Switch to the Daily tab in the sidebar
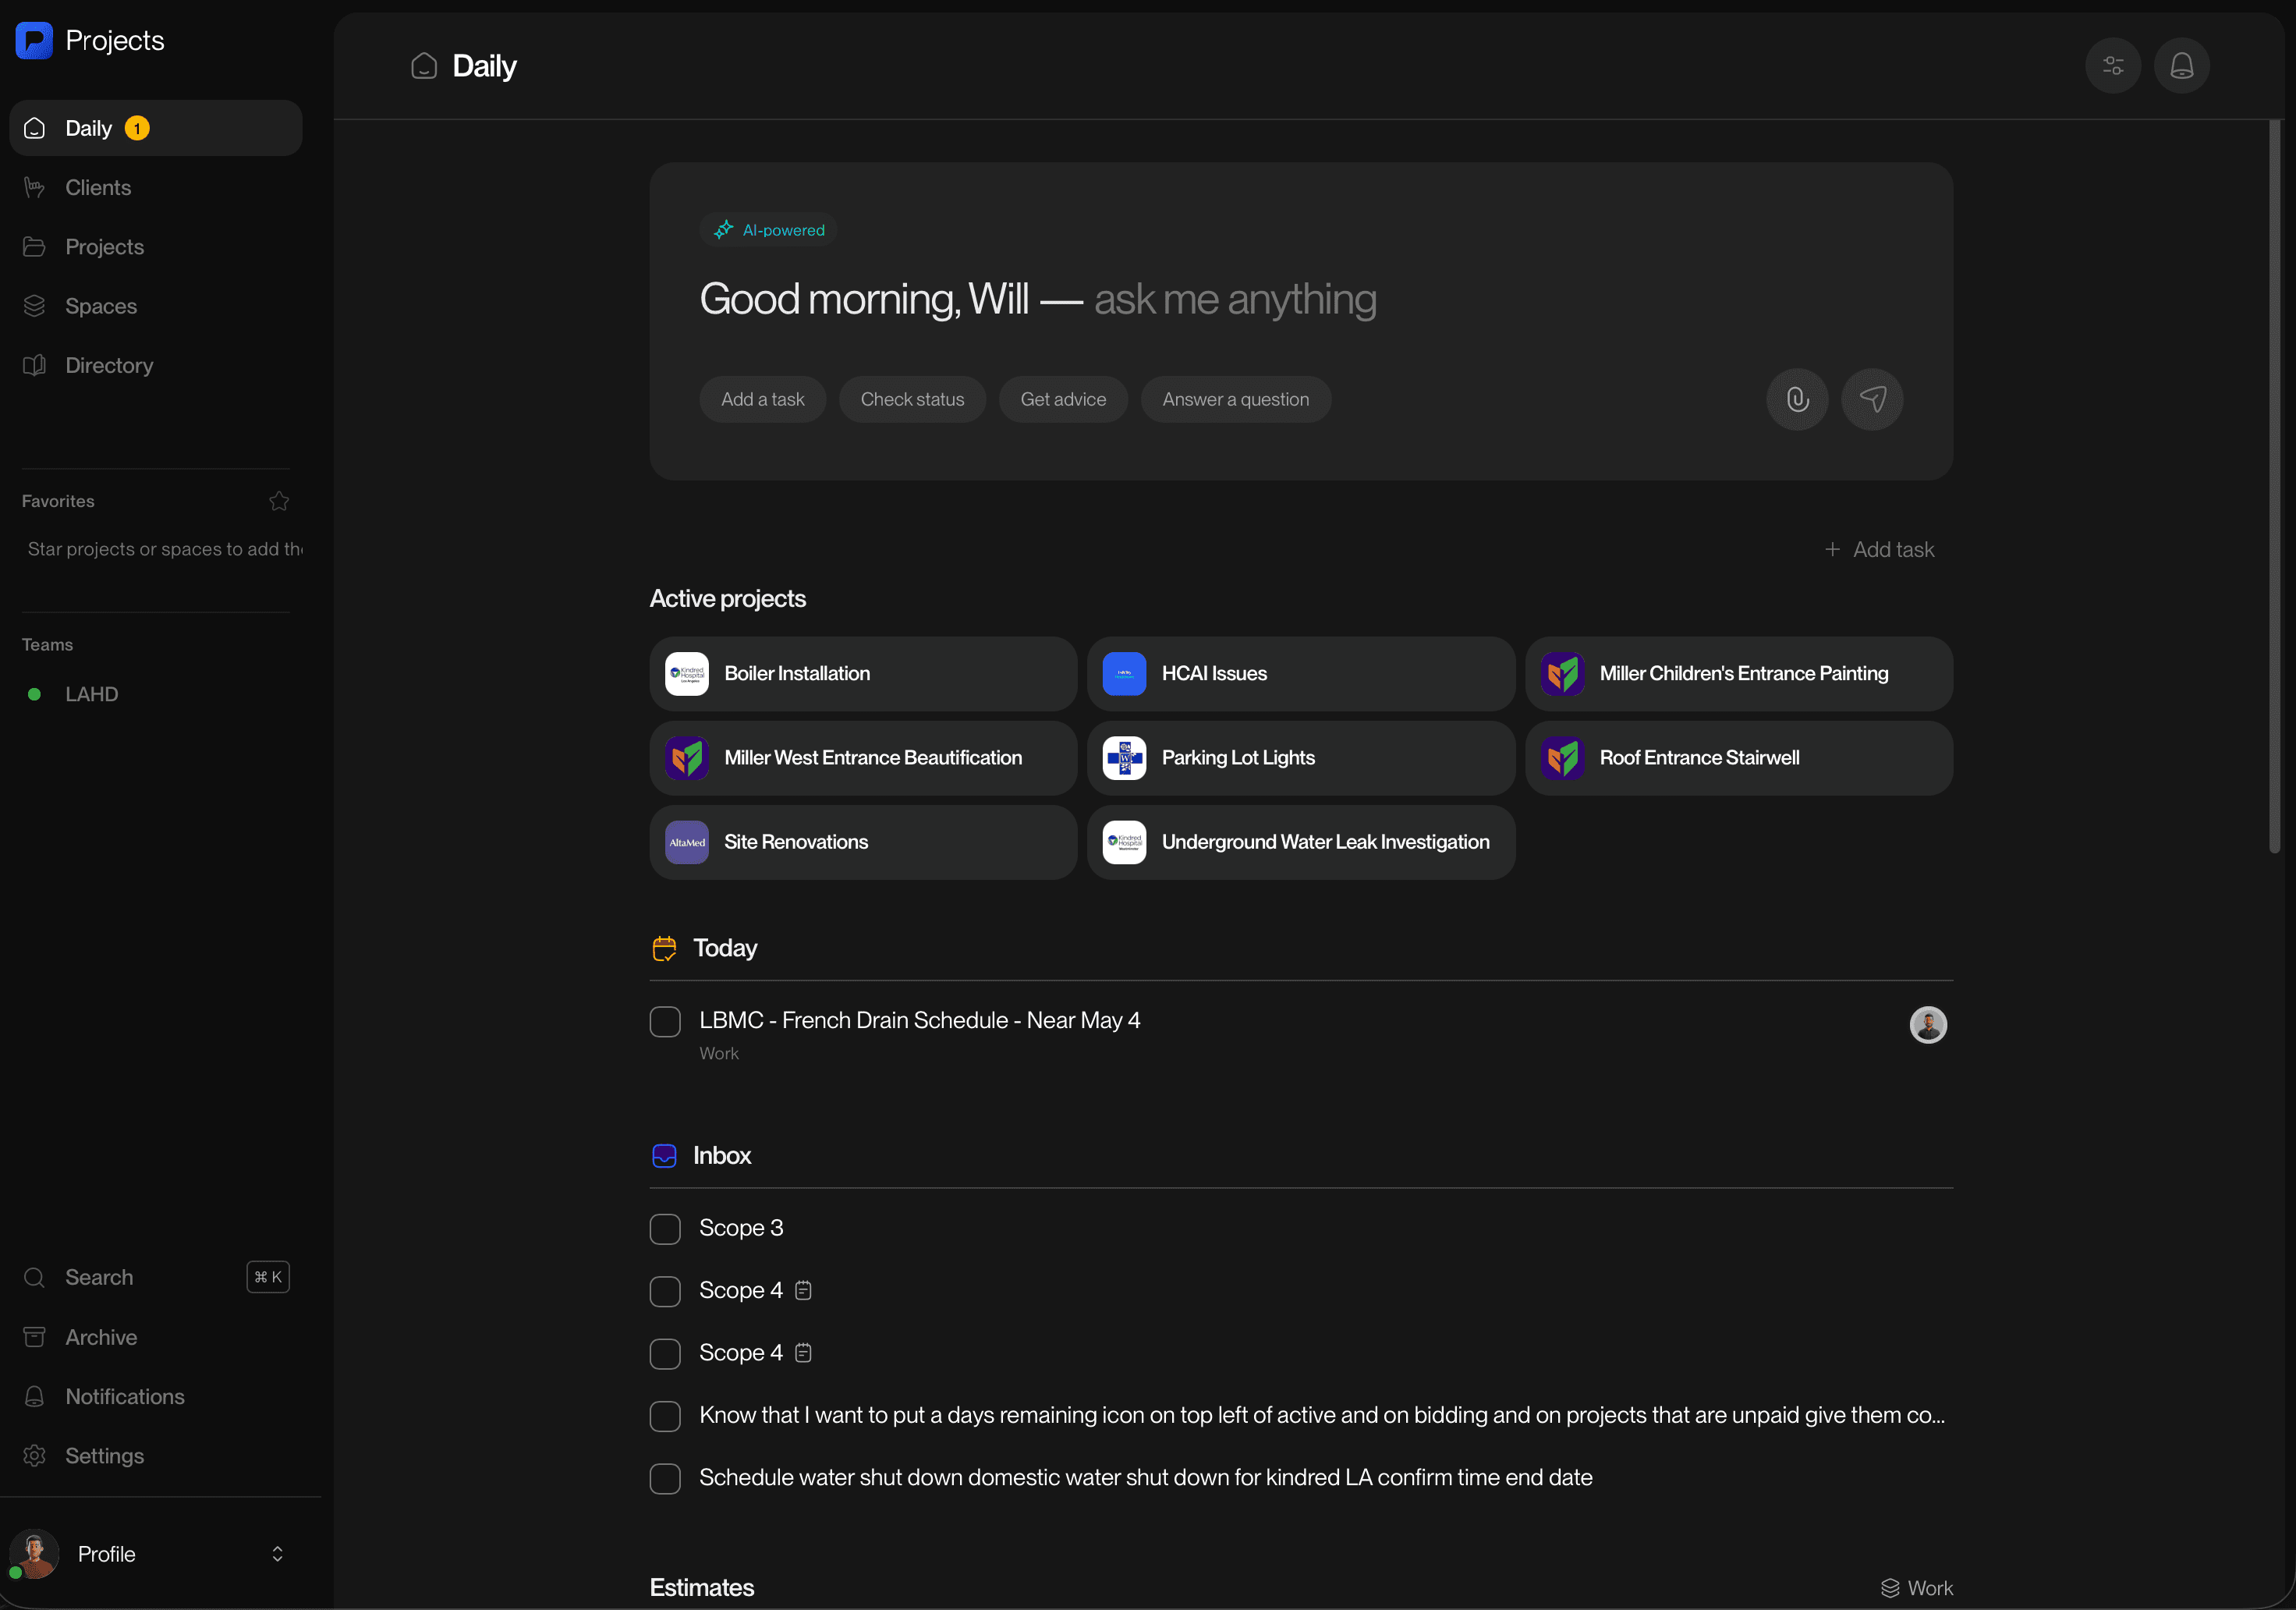Screen dimensions: 2296x1610 coord(88,128)
